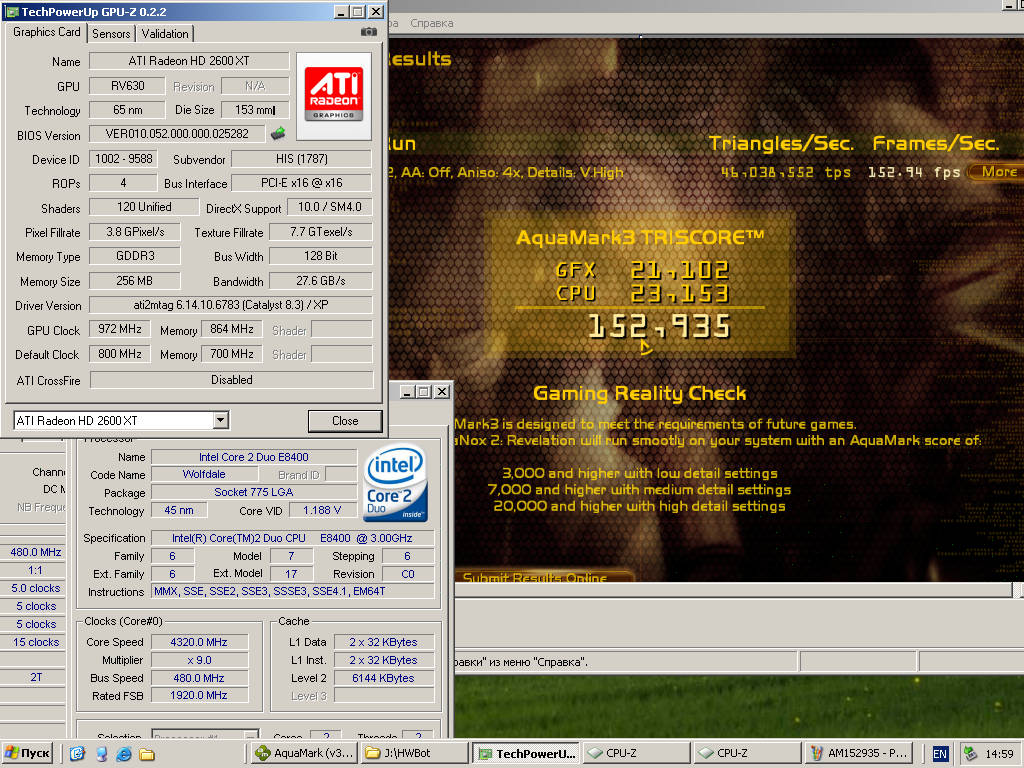Open the folder icon in quick launch

pos(147,754)
